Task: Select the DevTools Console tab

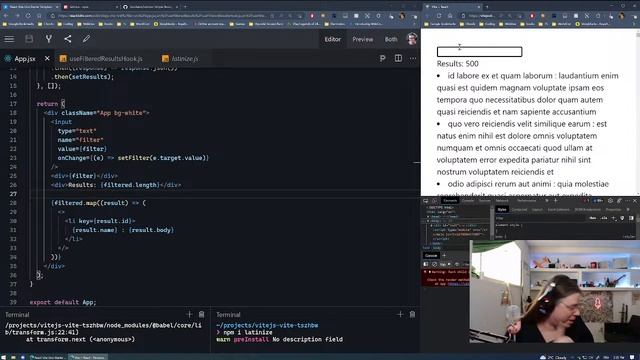Action: point(468,201)
